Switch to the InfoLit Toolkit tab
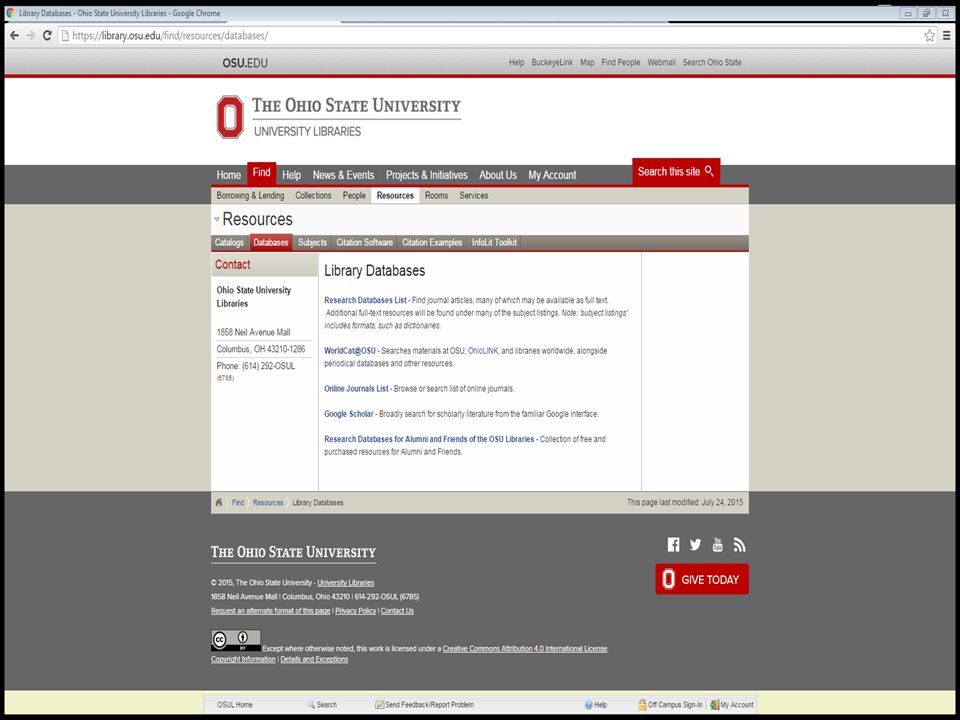The width and height of the screenshot is (960, 720). 494,242
